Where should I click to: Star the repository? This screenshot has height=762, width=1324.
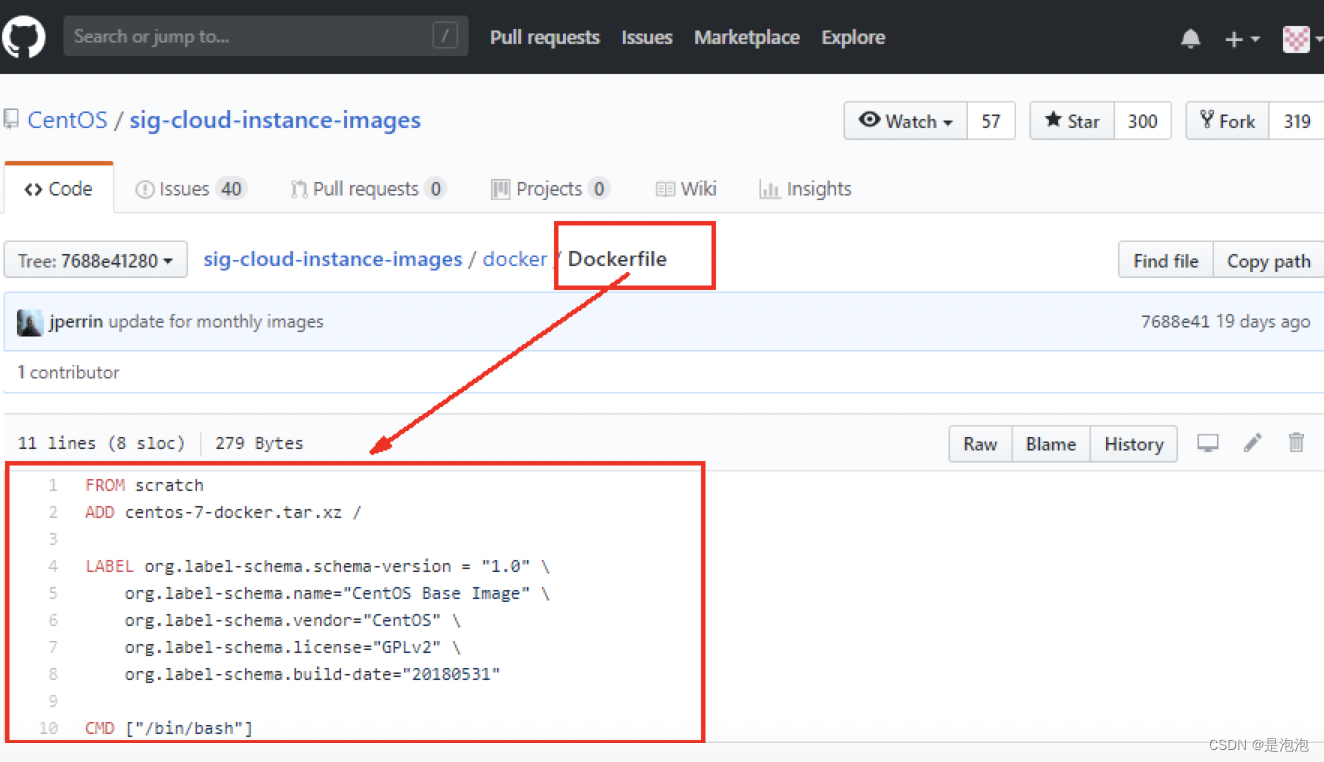click(1072, 121)
